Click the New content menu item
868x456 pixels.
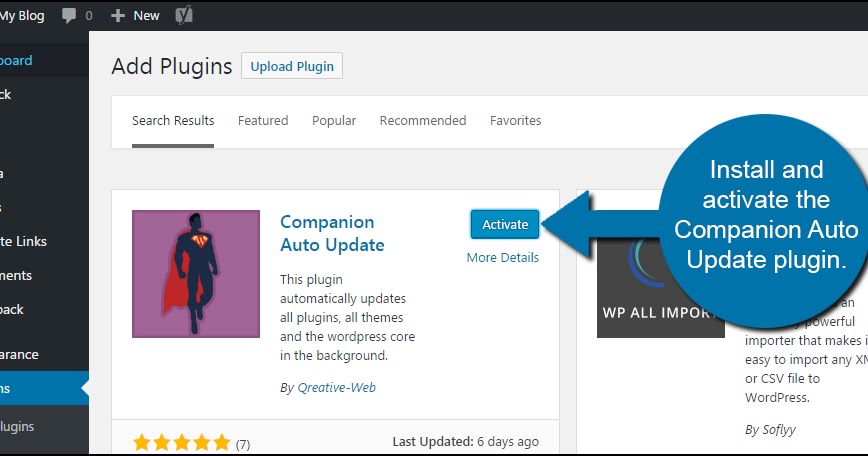click(x=146, y=15)
